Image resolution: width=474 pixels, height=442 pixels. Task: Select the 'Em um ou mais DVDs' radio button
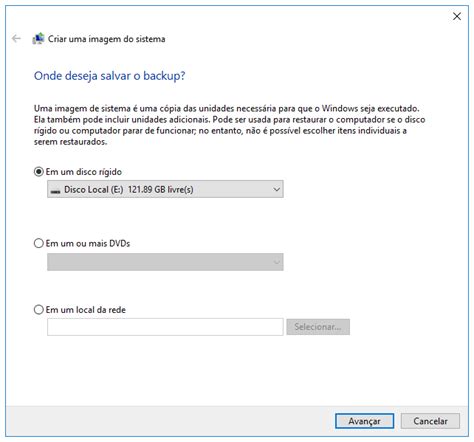click(39, 243)
